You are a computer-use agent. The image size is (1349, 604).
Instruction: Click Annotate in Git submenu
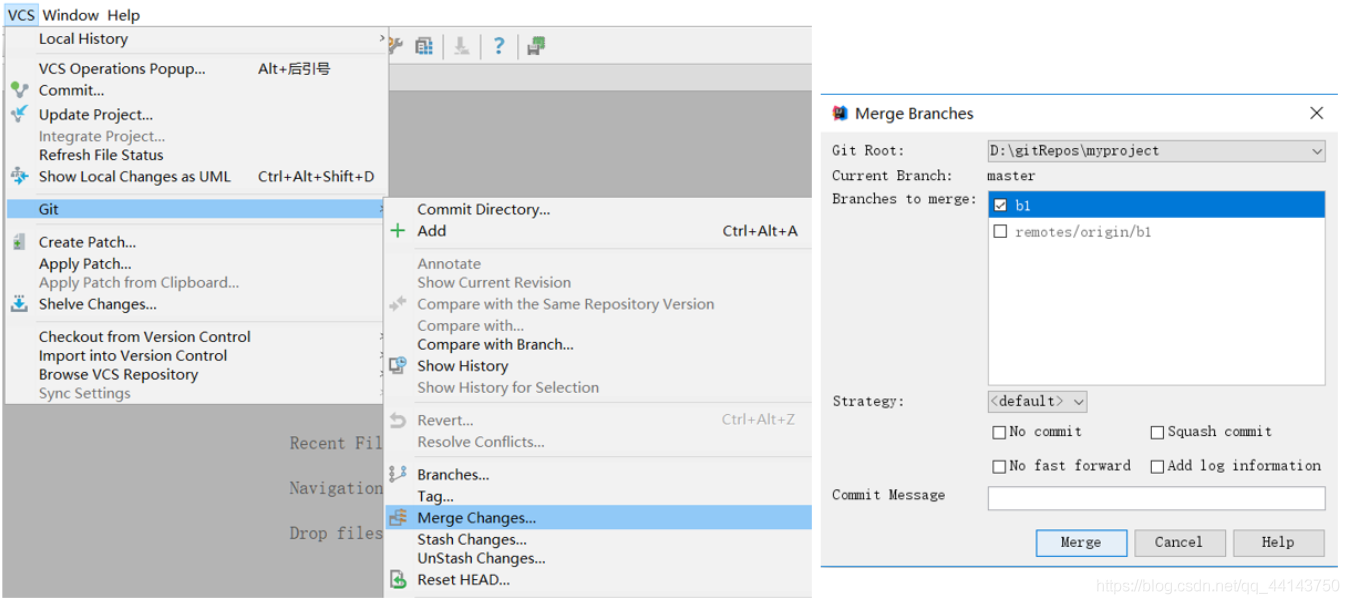point(449,264)
